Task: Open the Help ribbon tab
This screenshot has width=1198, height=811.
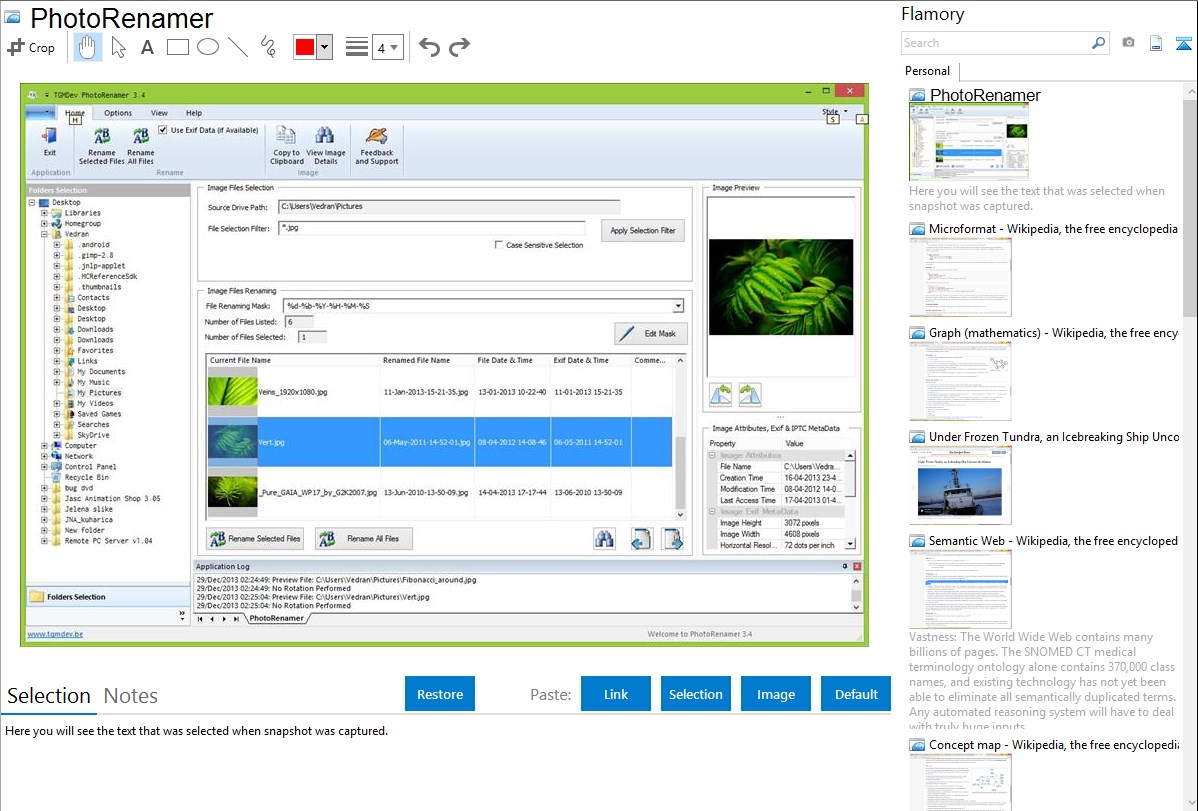Action: coord(194,112)
